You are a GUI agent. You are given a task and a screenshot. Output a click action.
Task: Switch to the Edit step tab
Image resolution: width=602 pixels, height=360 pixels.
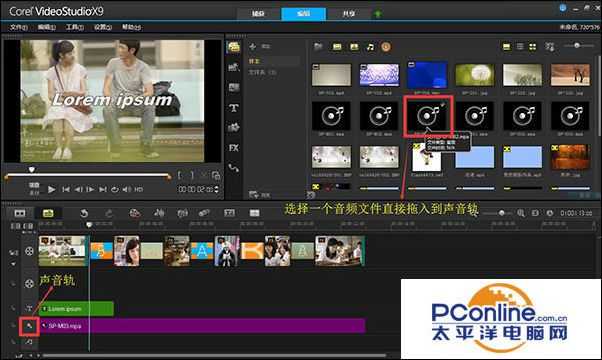pos(303,14)
